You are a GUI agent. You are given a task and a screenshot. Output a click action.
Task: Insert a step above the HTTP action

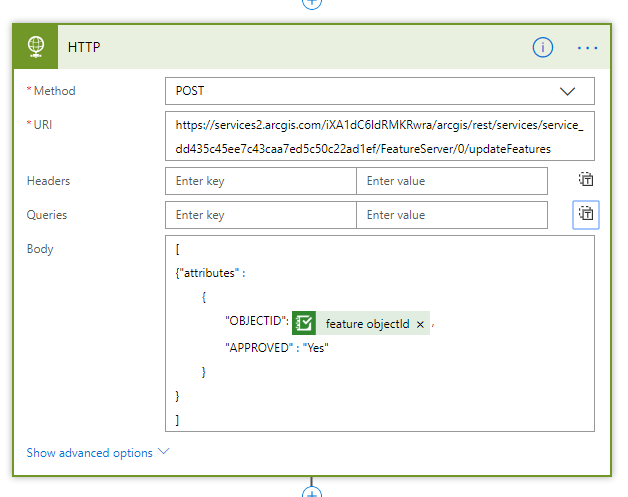pyautogui.click(x=312, y=3)
